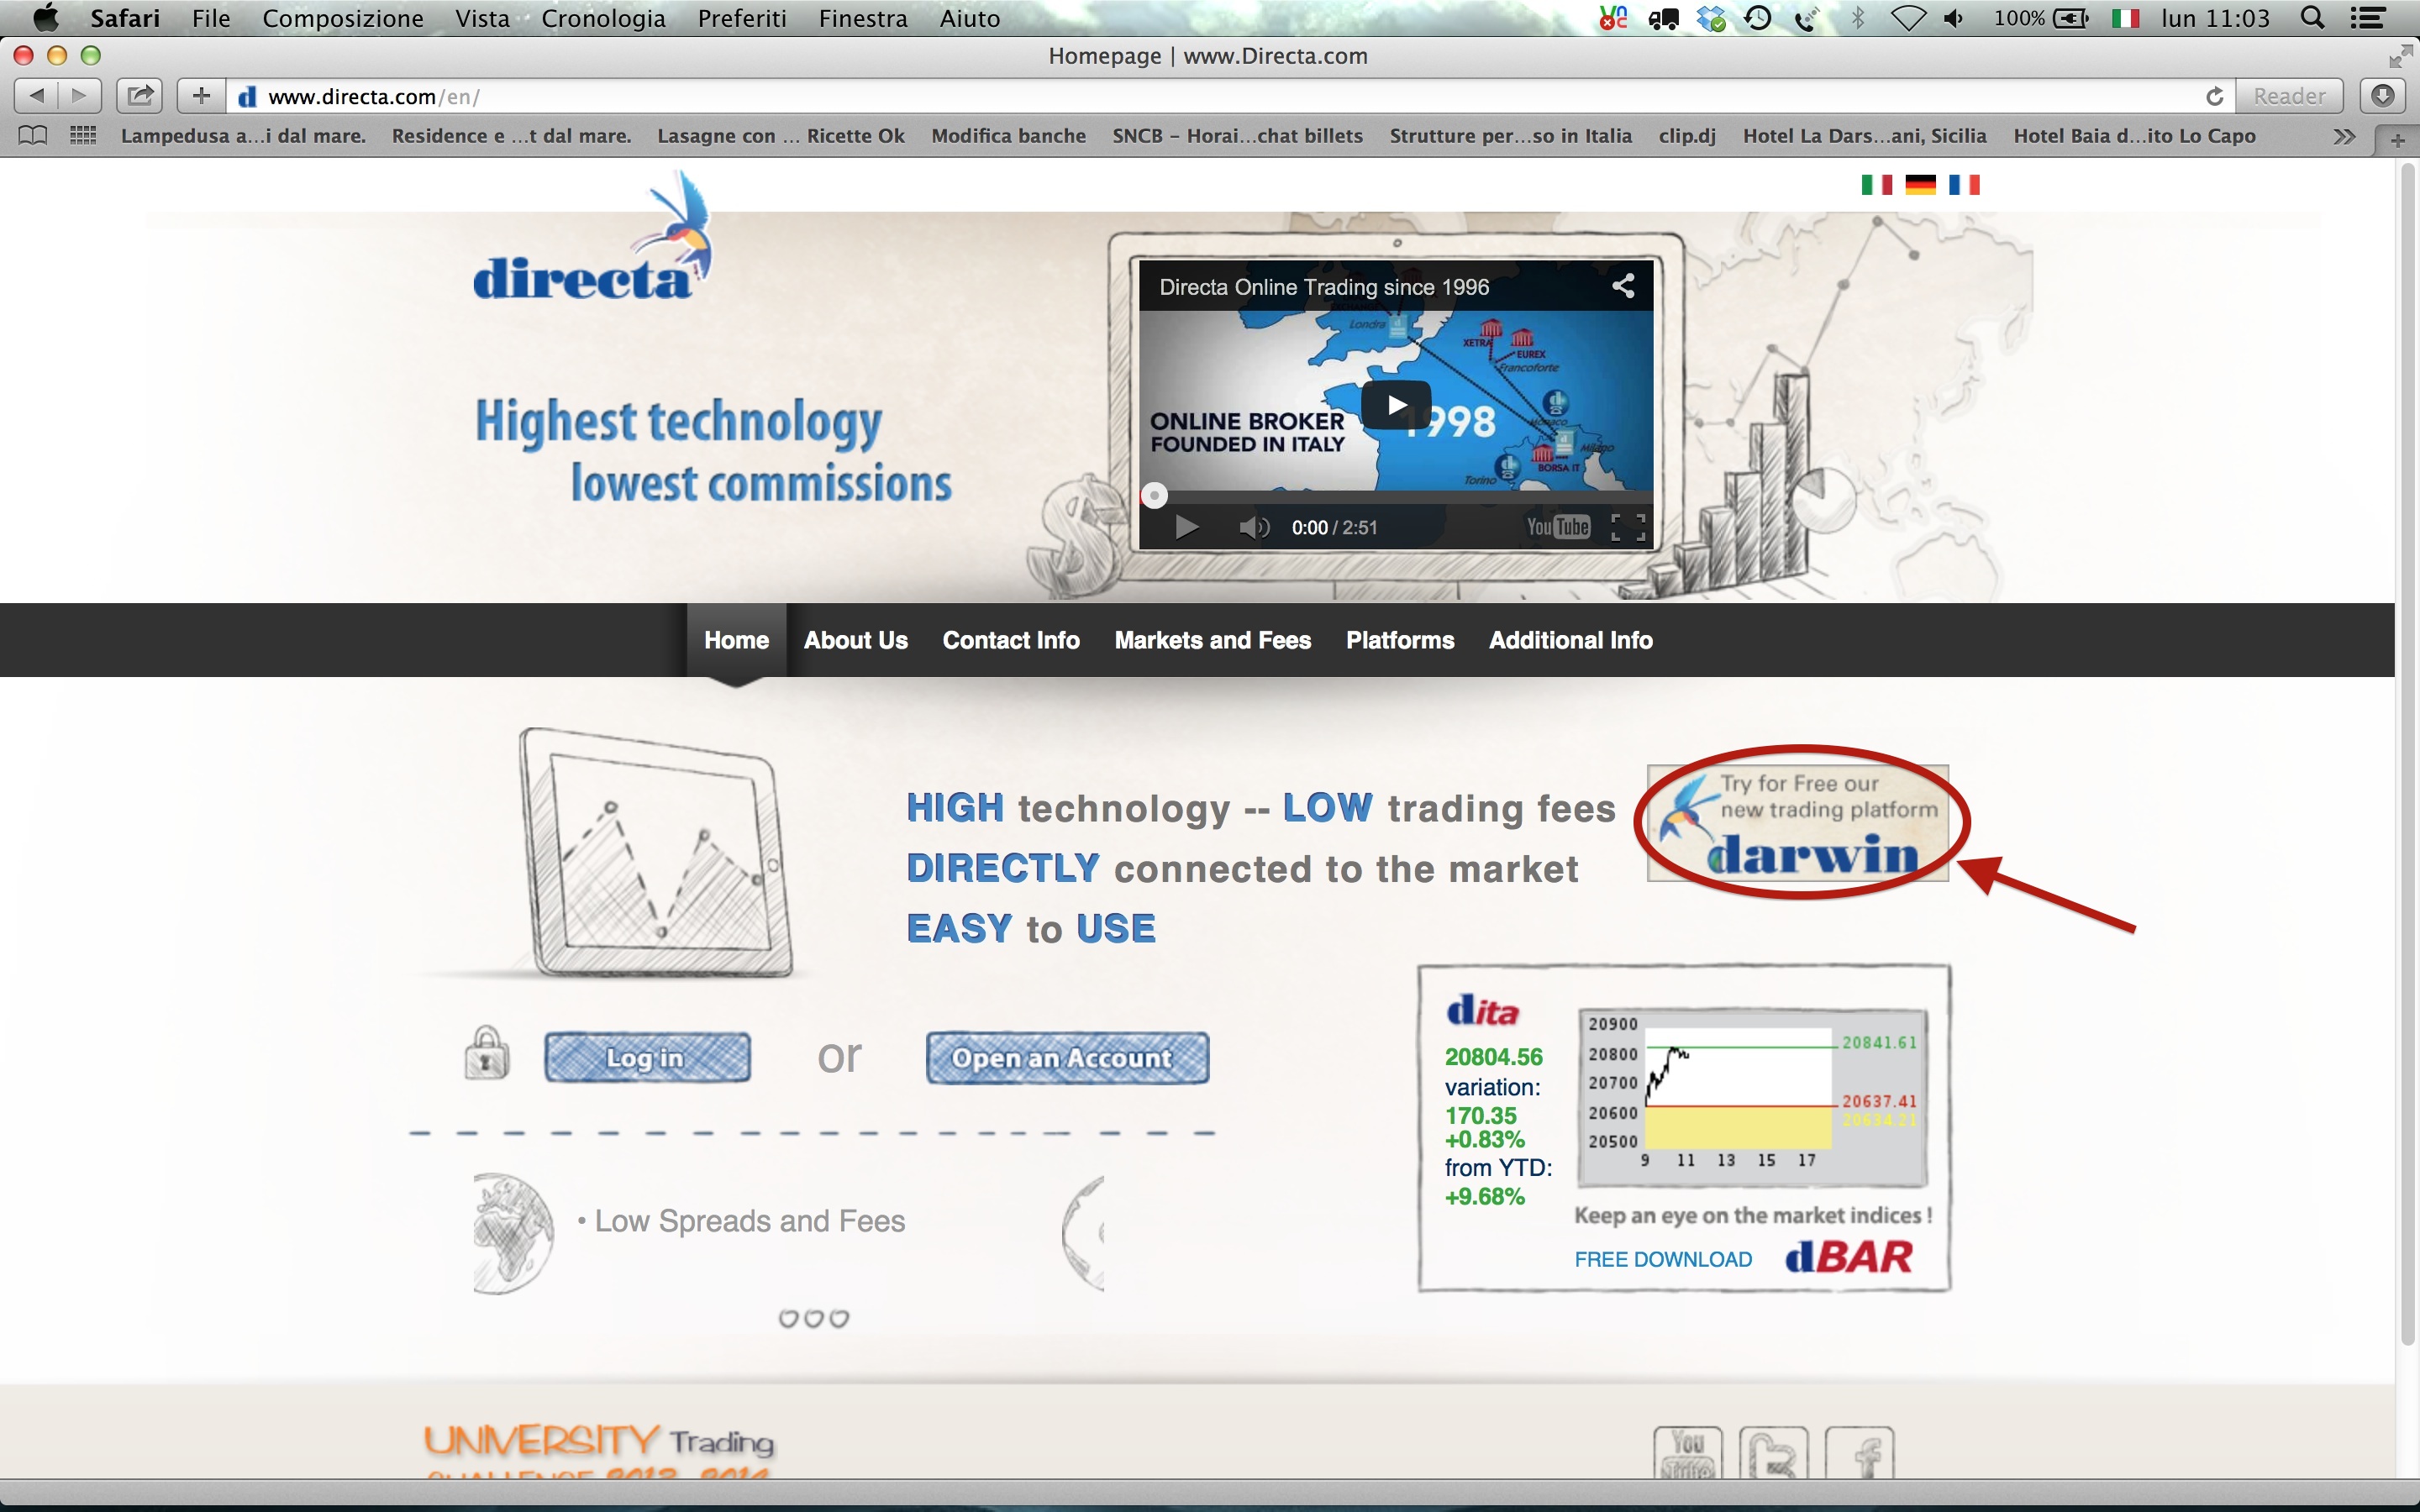Open the Apple menu
The height and width of the screenshot is (1512, 2420).
pos(45,17)
